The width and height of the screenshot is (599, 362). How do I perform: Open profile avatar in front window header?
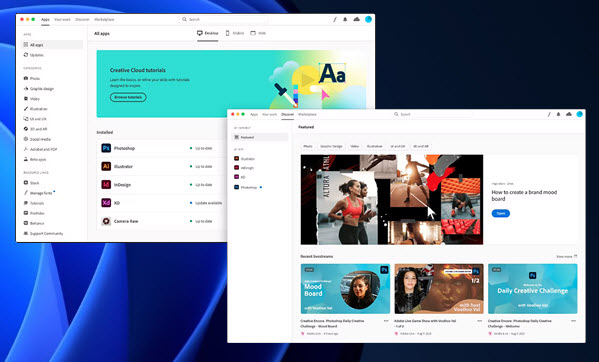(580, 114)
